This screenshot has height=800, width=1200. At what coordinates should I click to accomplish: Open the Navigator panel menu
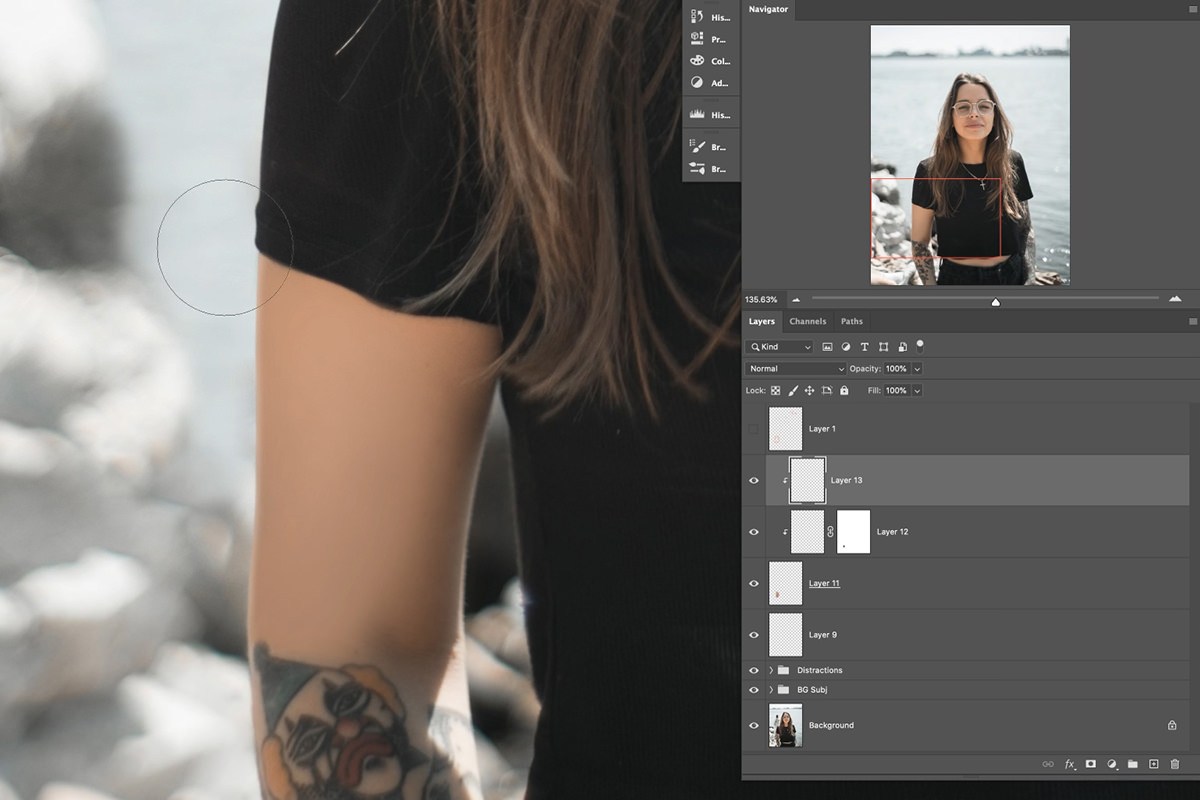1192,10
